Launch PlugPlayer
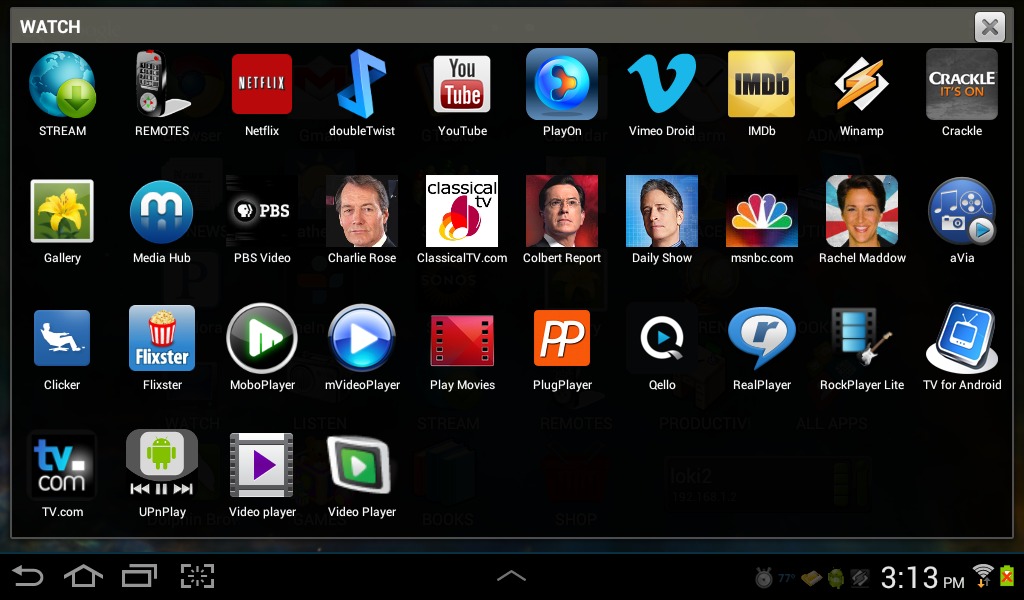The image size is (1024, 600). [562, 338]
